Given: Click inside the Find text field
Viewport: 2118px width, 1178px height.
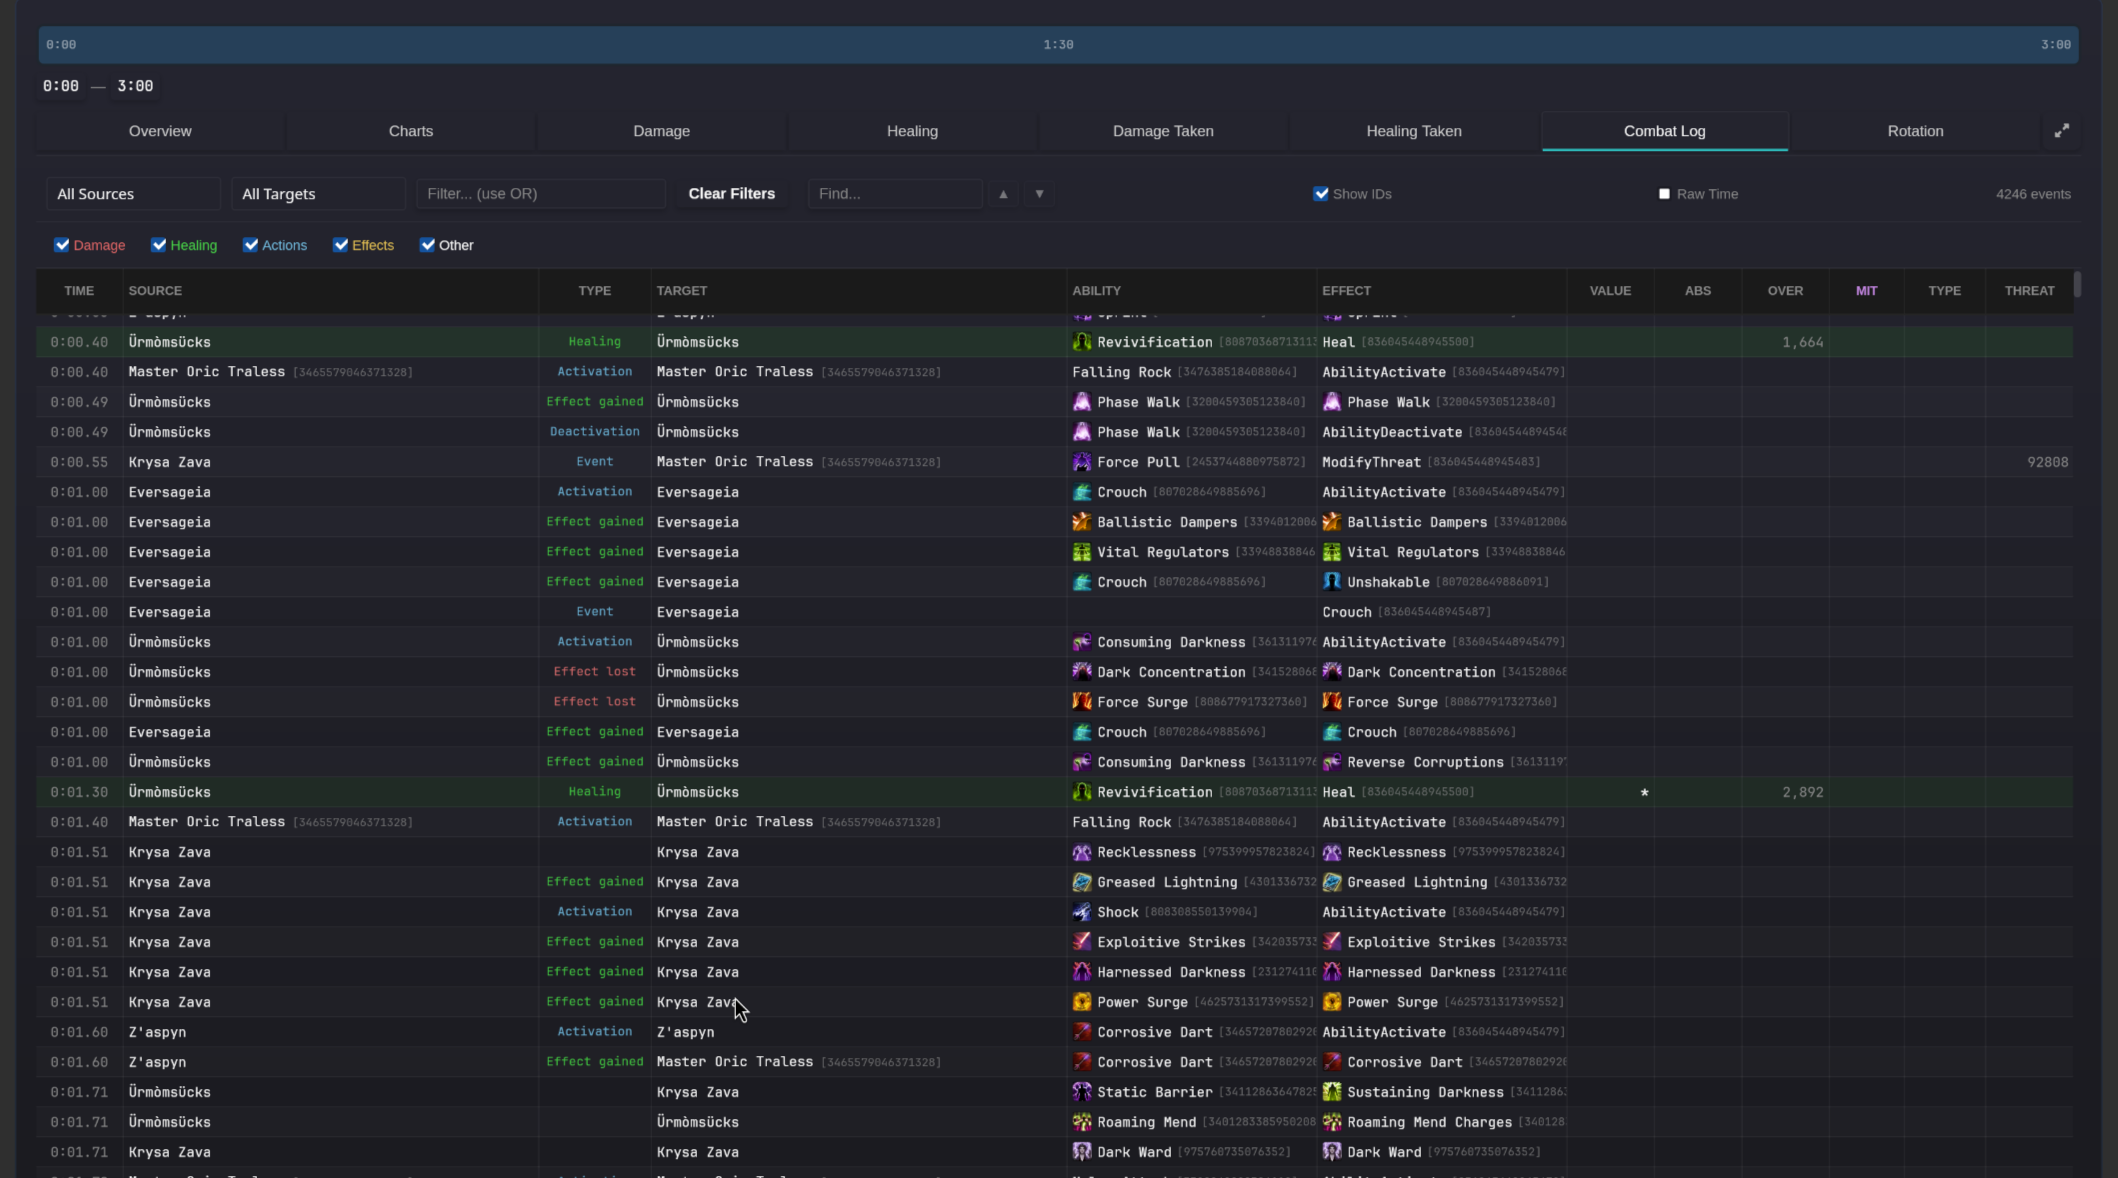Looking at the screenshot, I should pos(895,193).
